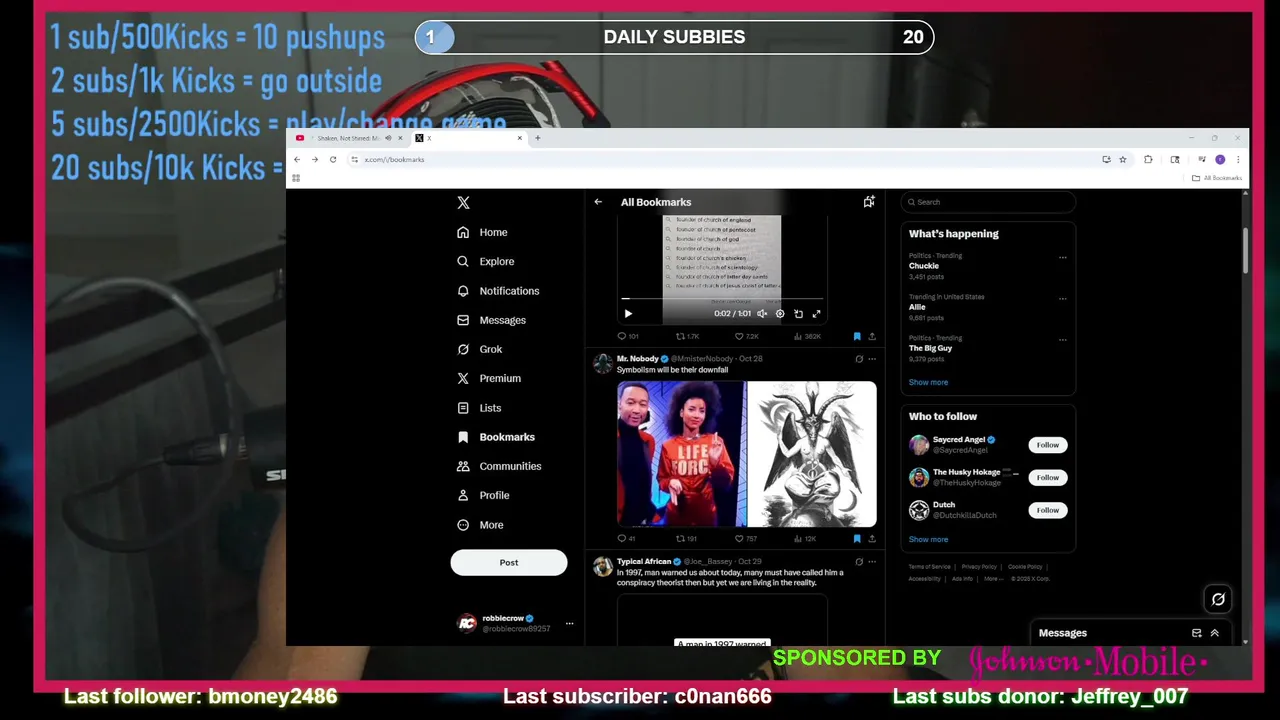Go to Home in X sidebar

pos(482,232)
